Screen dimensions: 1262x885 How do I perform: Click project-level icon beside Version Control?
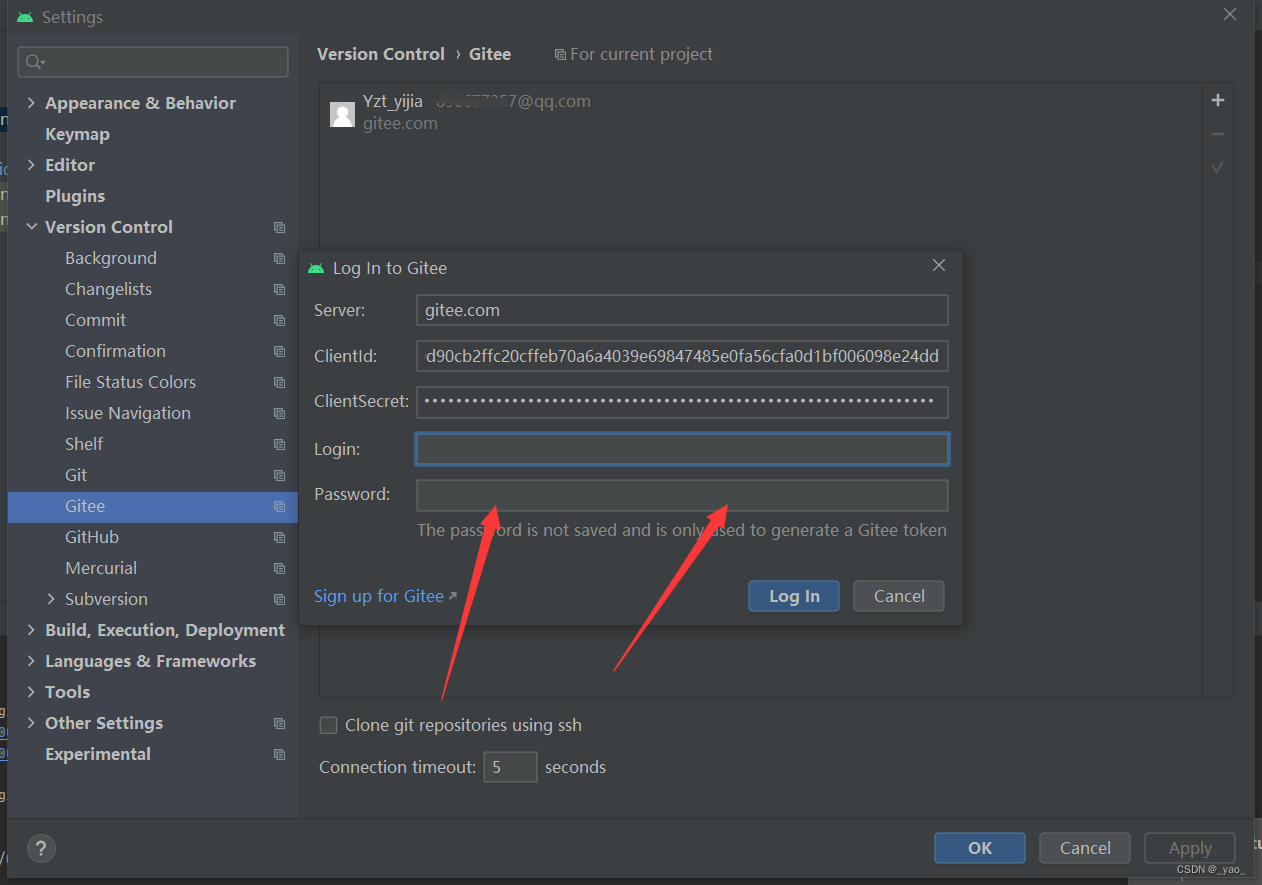279,227
